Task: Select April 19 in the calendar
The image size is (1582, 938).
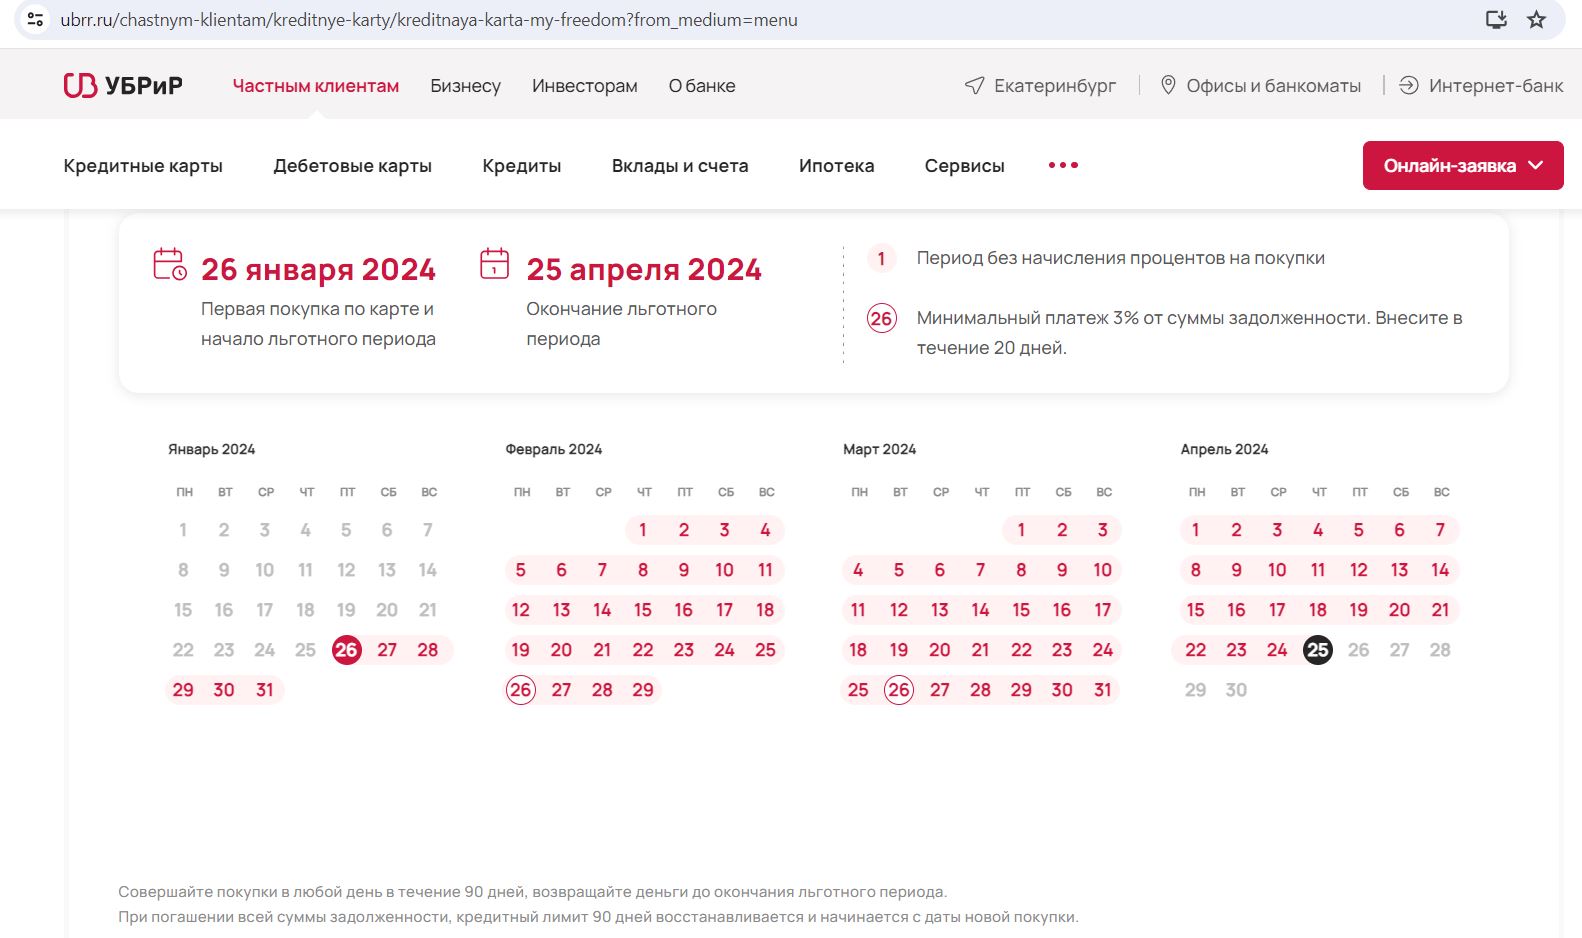Action: 1359,610
